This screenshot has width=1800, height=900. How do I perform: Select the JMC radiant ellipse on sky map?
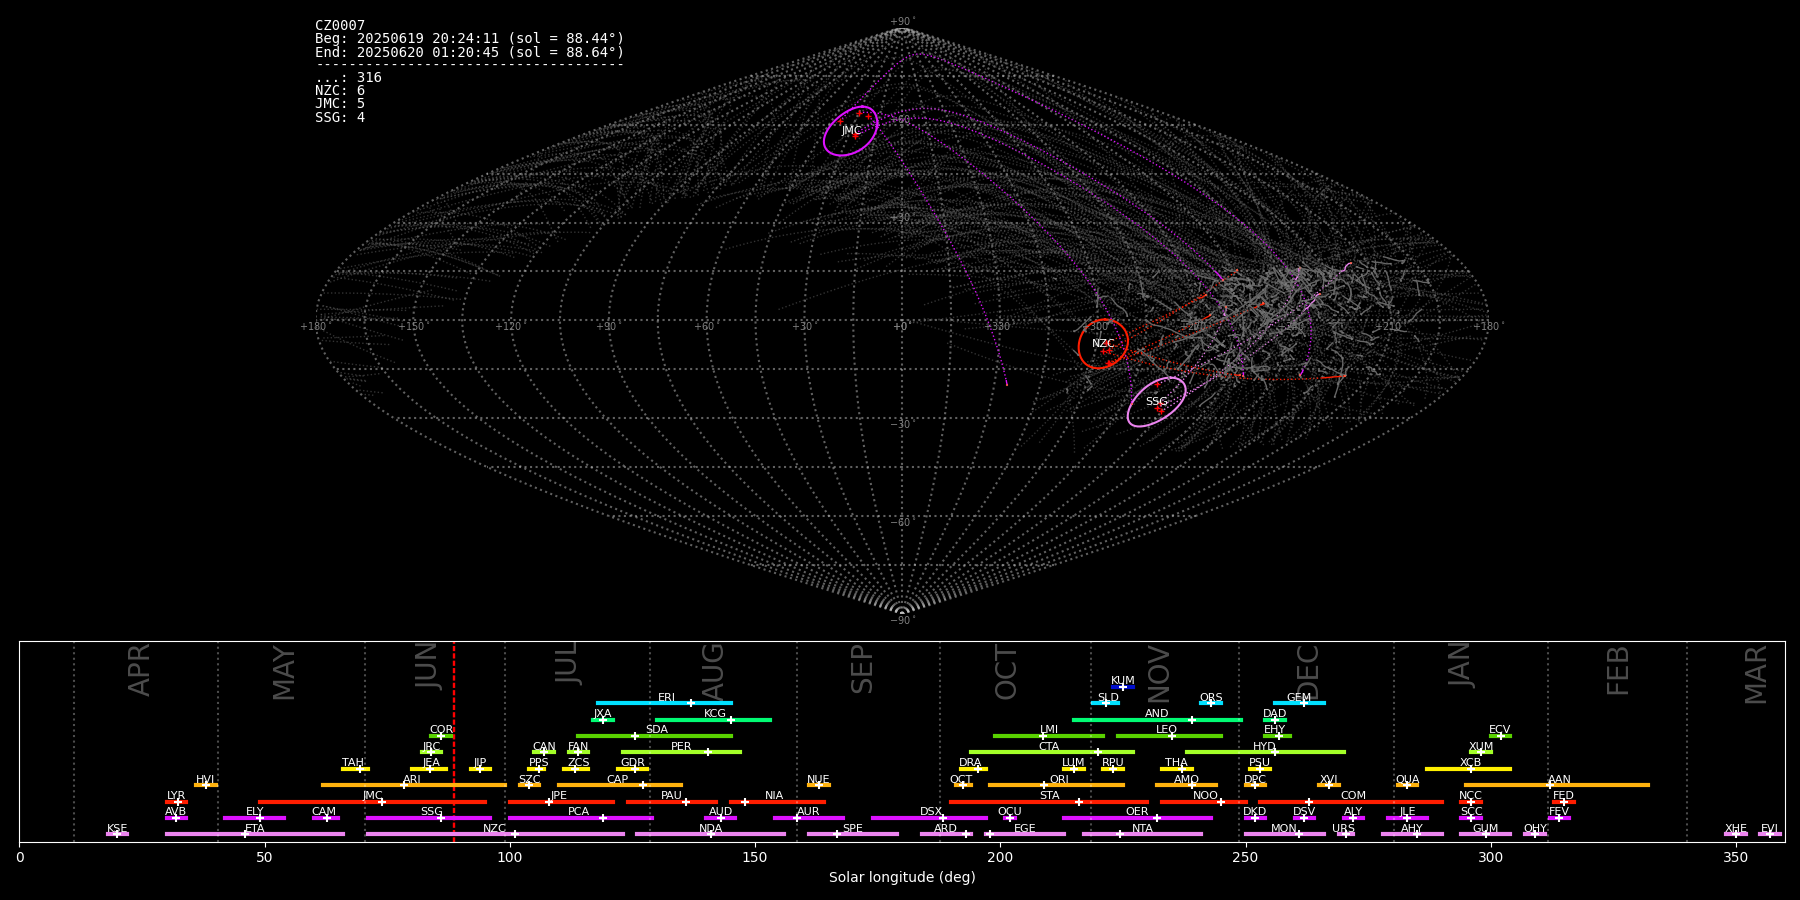point(851,131)
